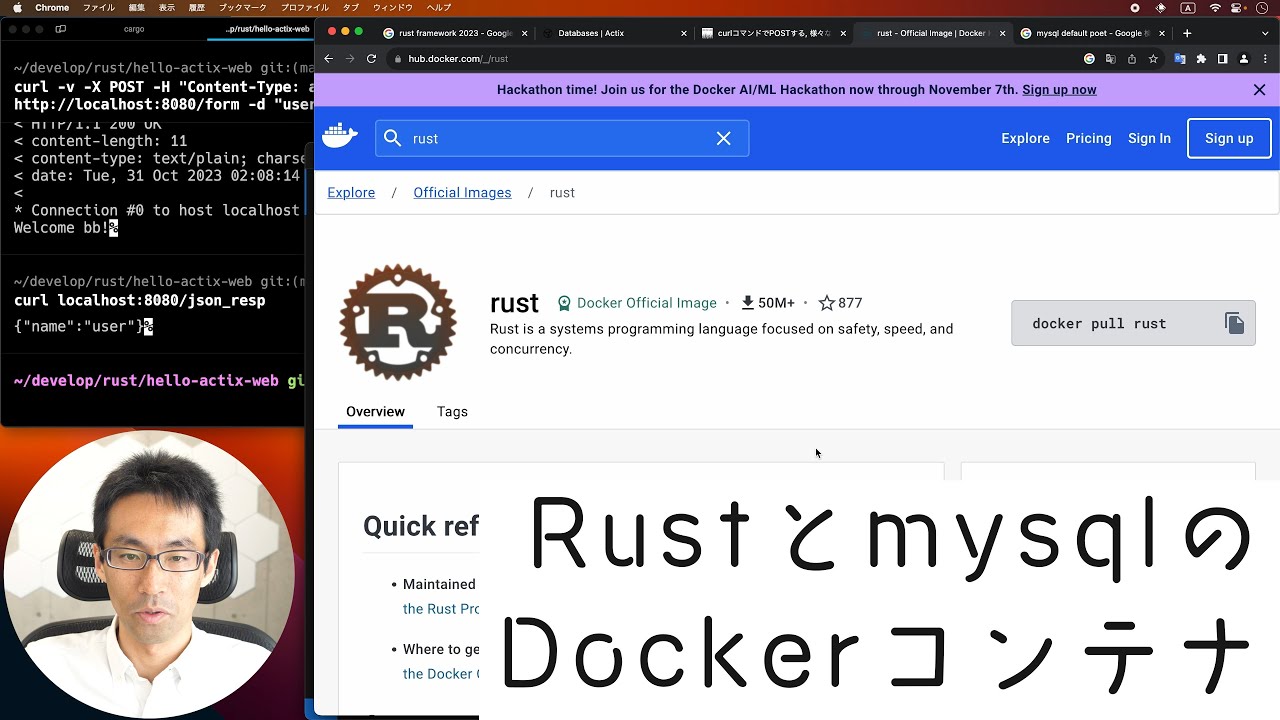
Task: Open the ファイル menu in macOS menu bar
Action: pos(98,7)
